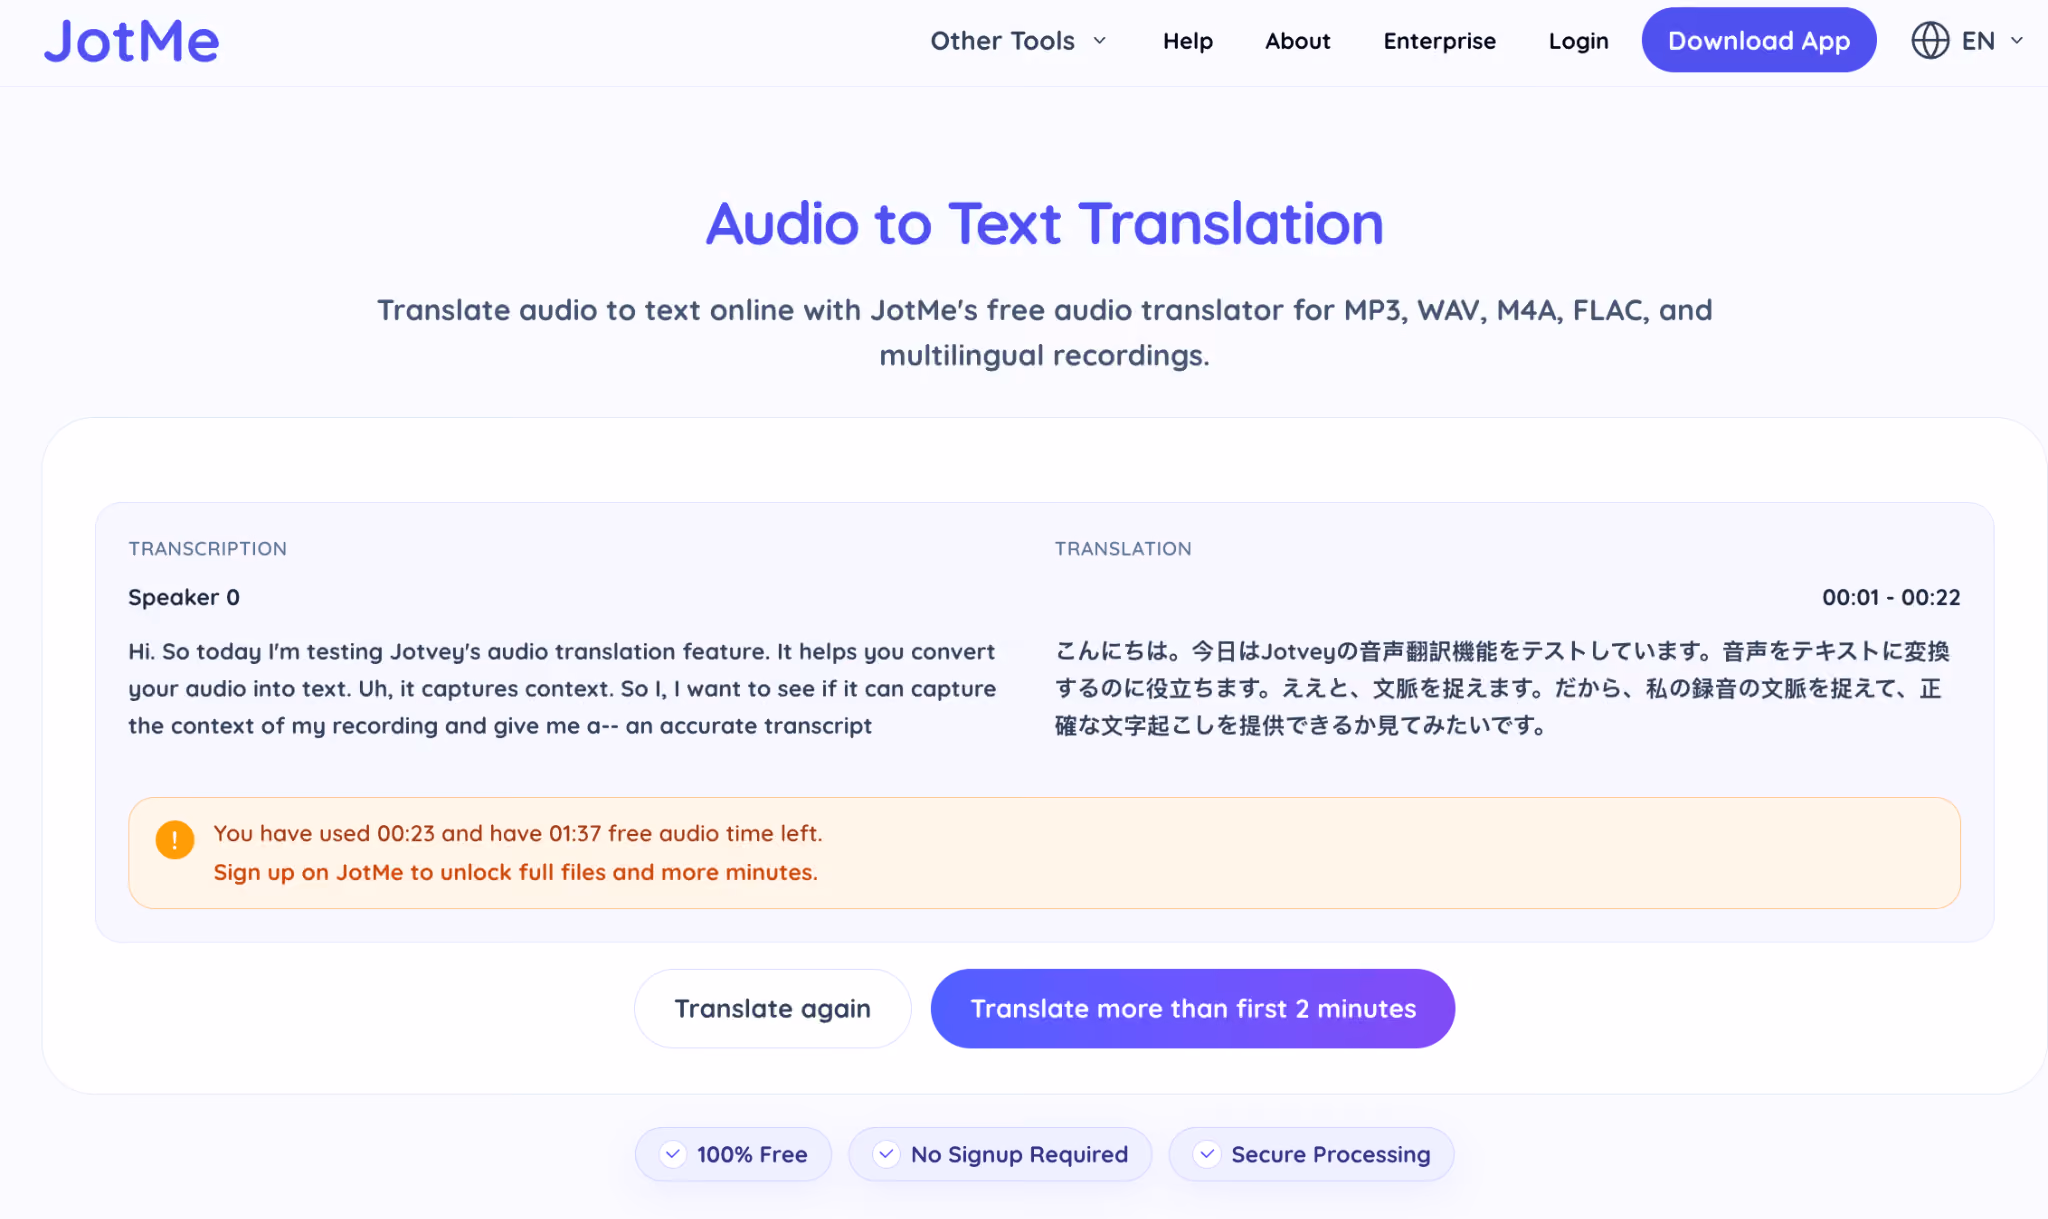Click the checkmark icon beside No Signup Required
This screenshot has height=1219, width=2048.
point(886,1154)
